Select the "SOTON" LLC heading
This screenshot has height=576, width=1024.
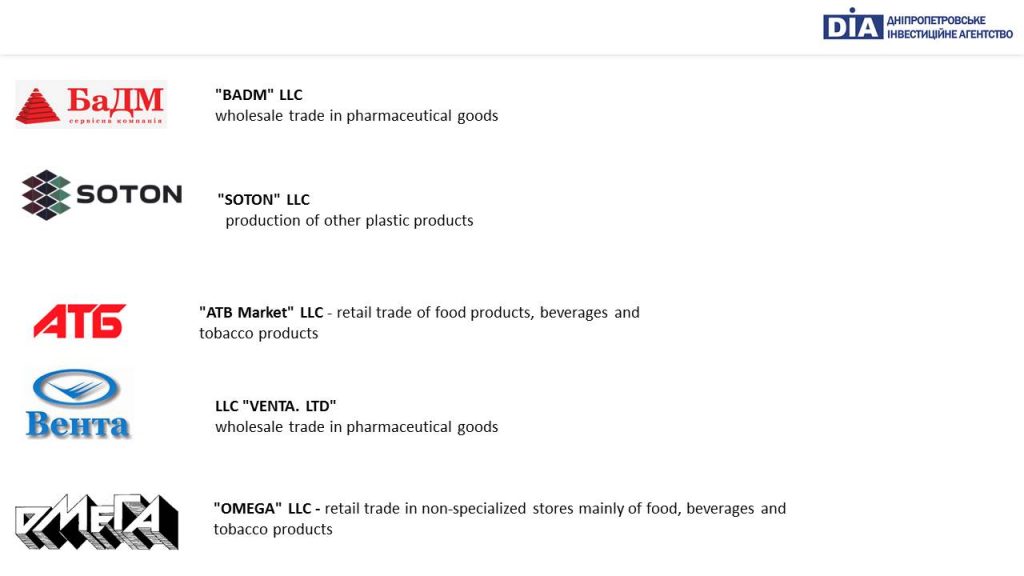pos(263,199)
